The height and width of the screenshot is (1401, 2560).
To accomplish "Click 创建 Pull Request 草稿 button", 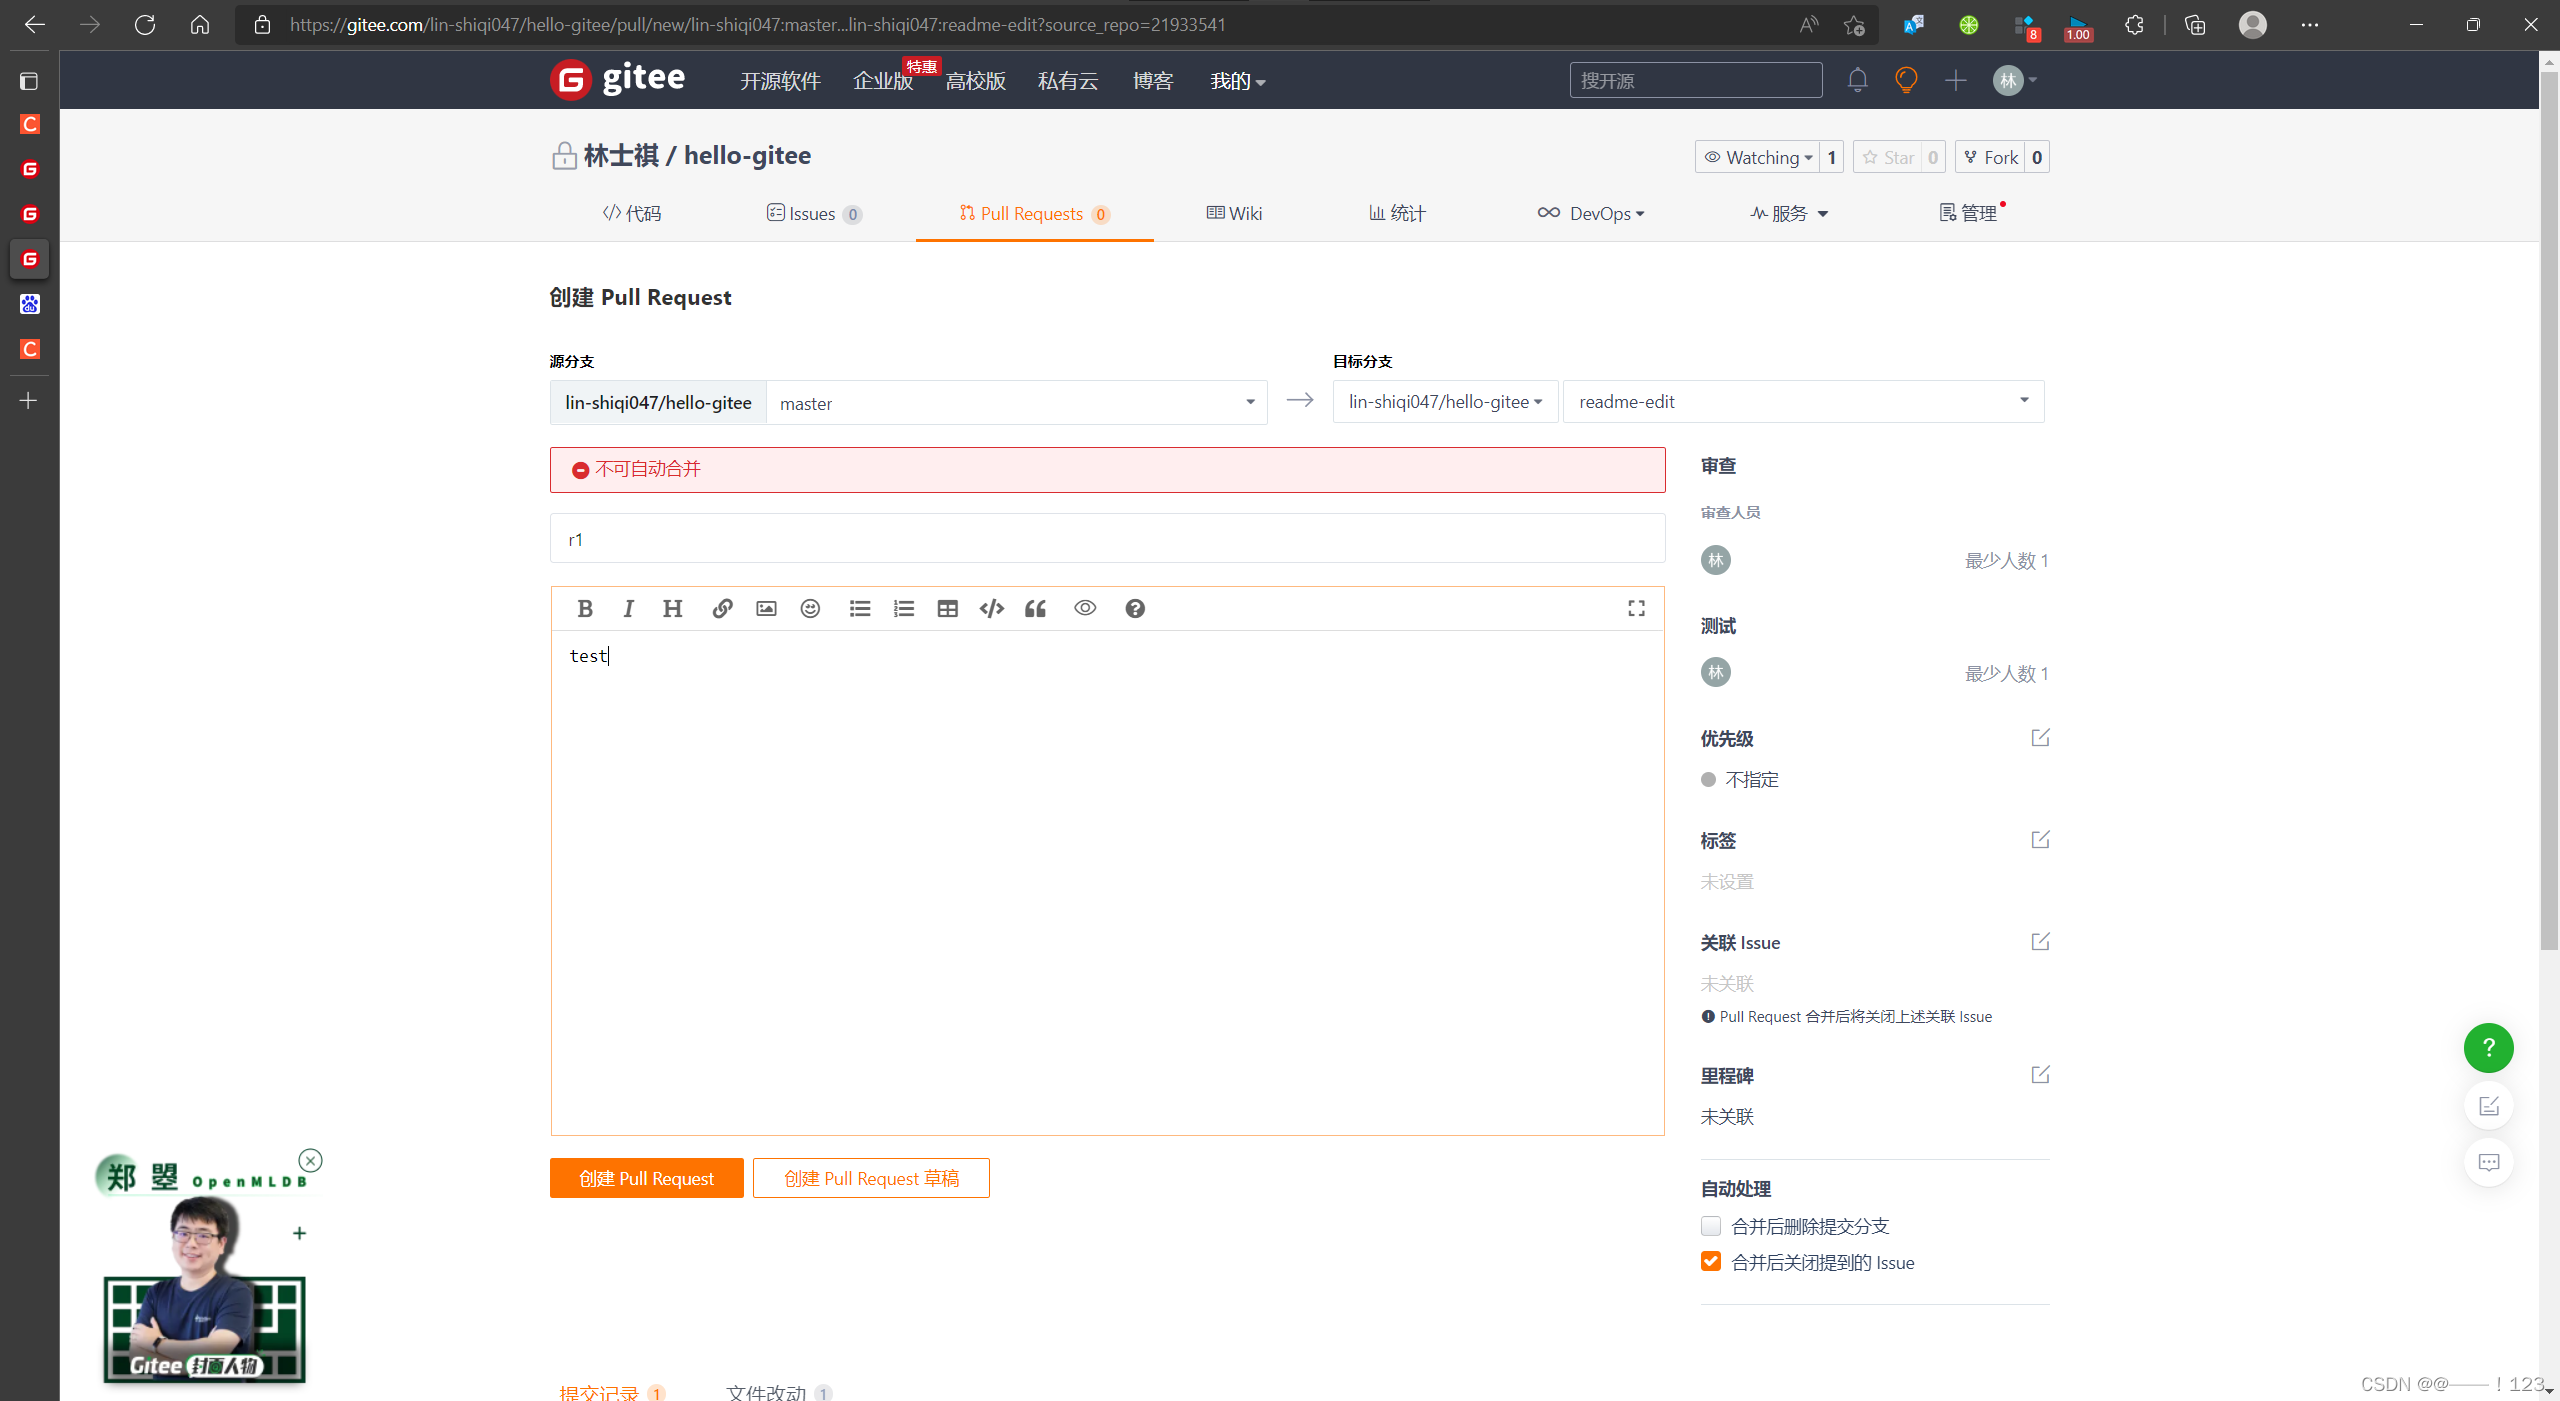I will [x=870, y=1178].
